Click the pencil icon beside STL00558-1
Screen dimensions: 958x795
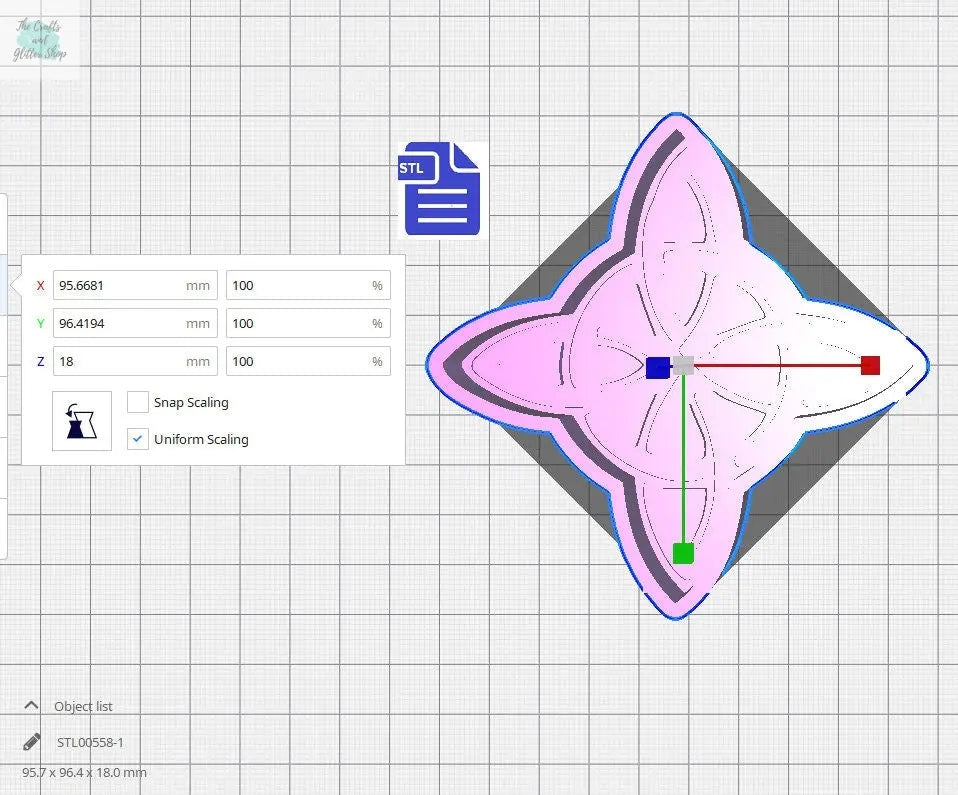[x=32, y=742]
